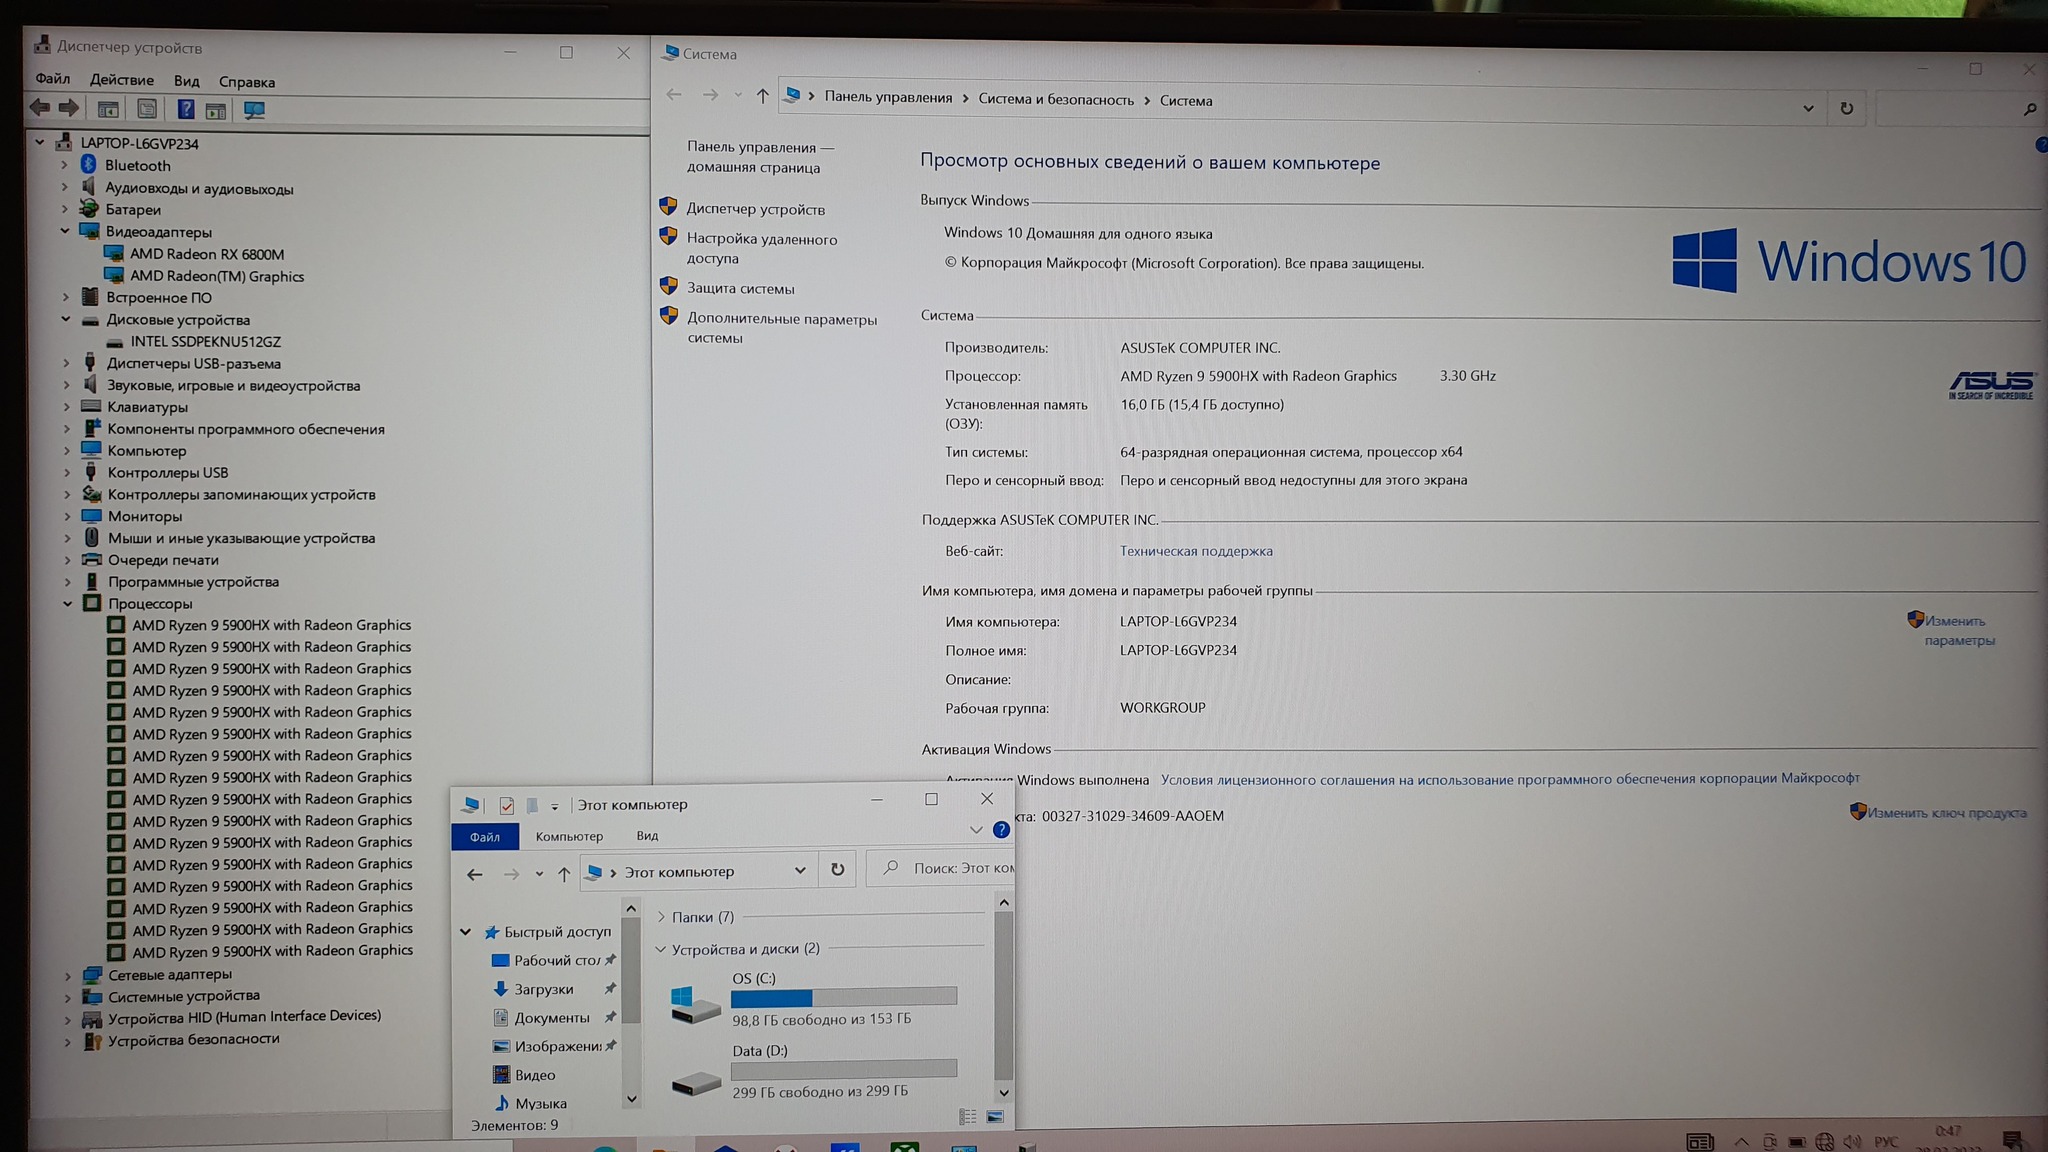Screen dimensions: 2048x1152
Task: Open Техническая поддержка website link
Action: point(1196,550)
